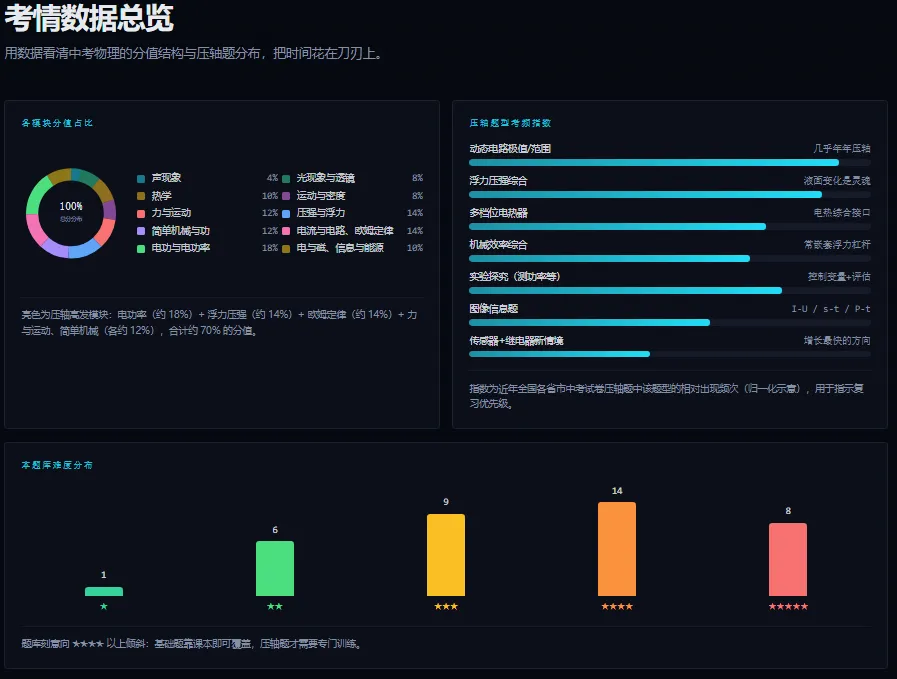Click the 题库刻意向 ★★★★ 以上倾斜 footnote
The width and height of the screenshot is (897, 679).
pyautogui.click(x=191, y=644)
